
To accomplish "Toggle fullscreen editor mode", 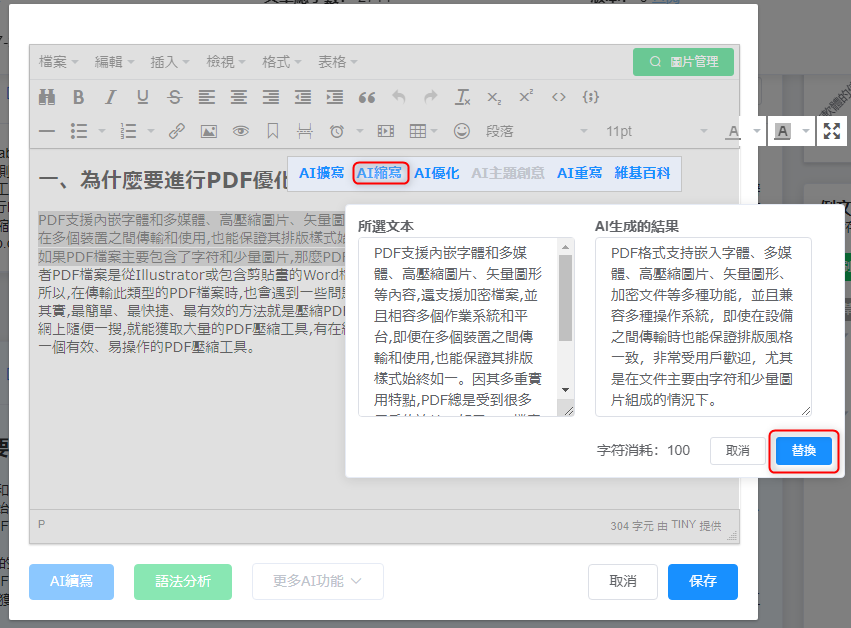I will (x=832, y=131).
